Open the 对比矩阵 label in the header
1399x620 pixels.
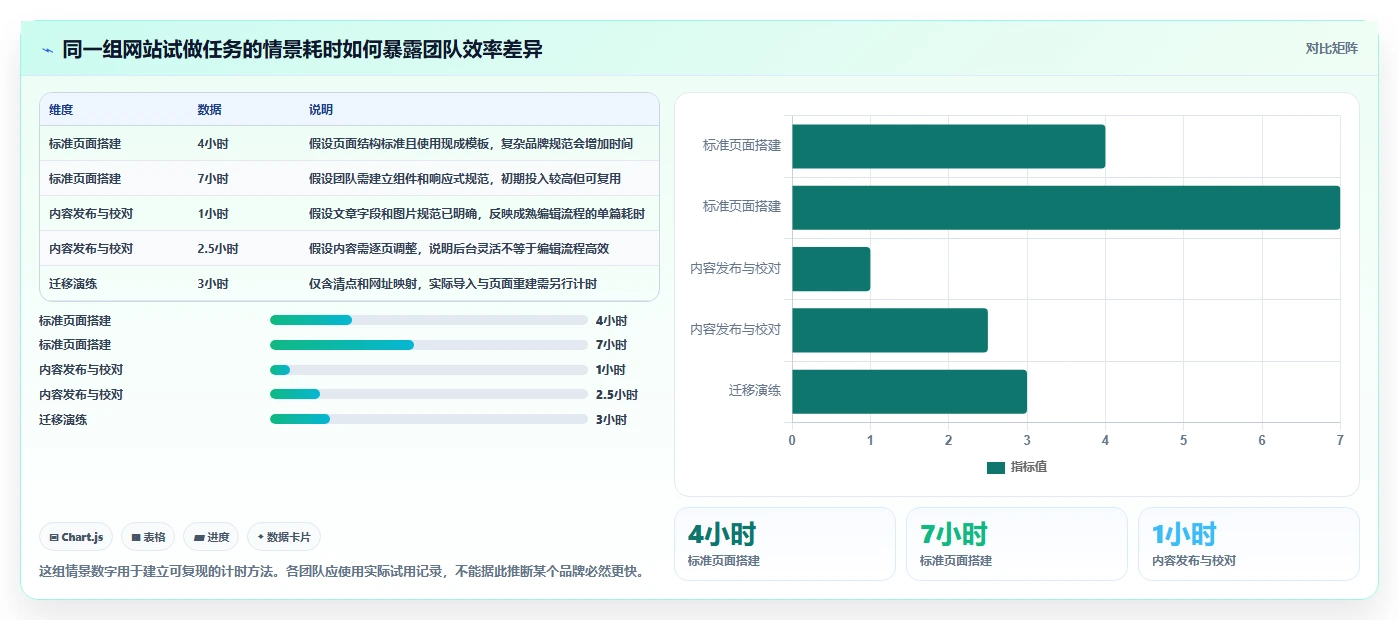[1331, 48]
